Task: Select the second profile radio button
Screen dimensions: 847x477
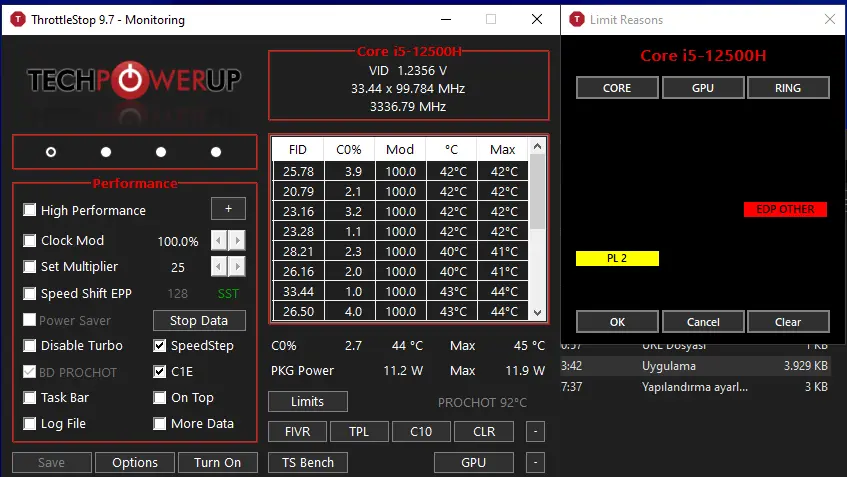Action: click(106, 152)
